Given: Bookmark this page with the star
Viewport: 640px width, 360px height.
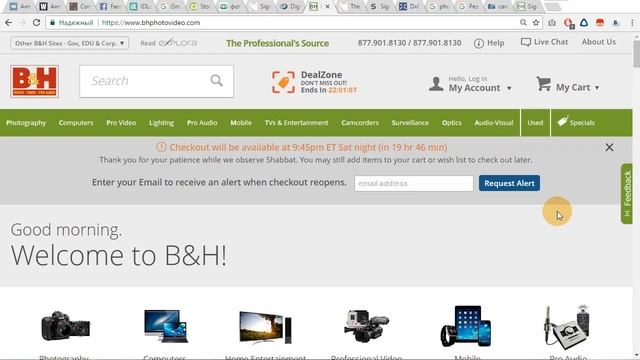Looking at the screenshot, I should click(x=536, y=22).
